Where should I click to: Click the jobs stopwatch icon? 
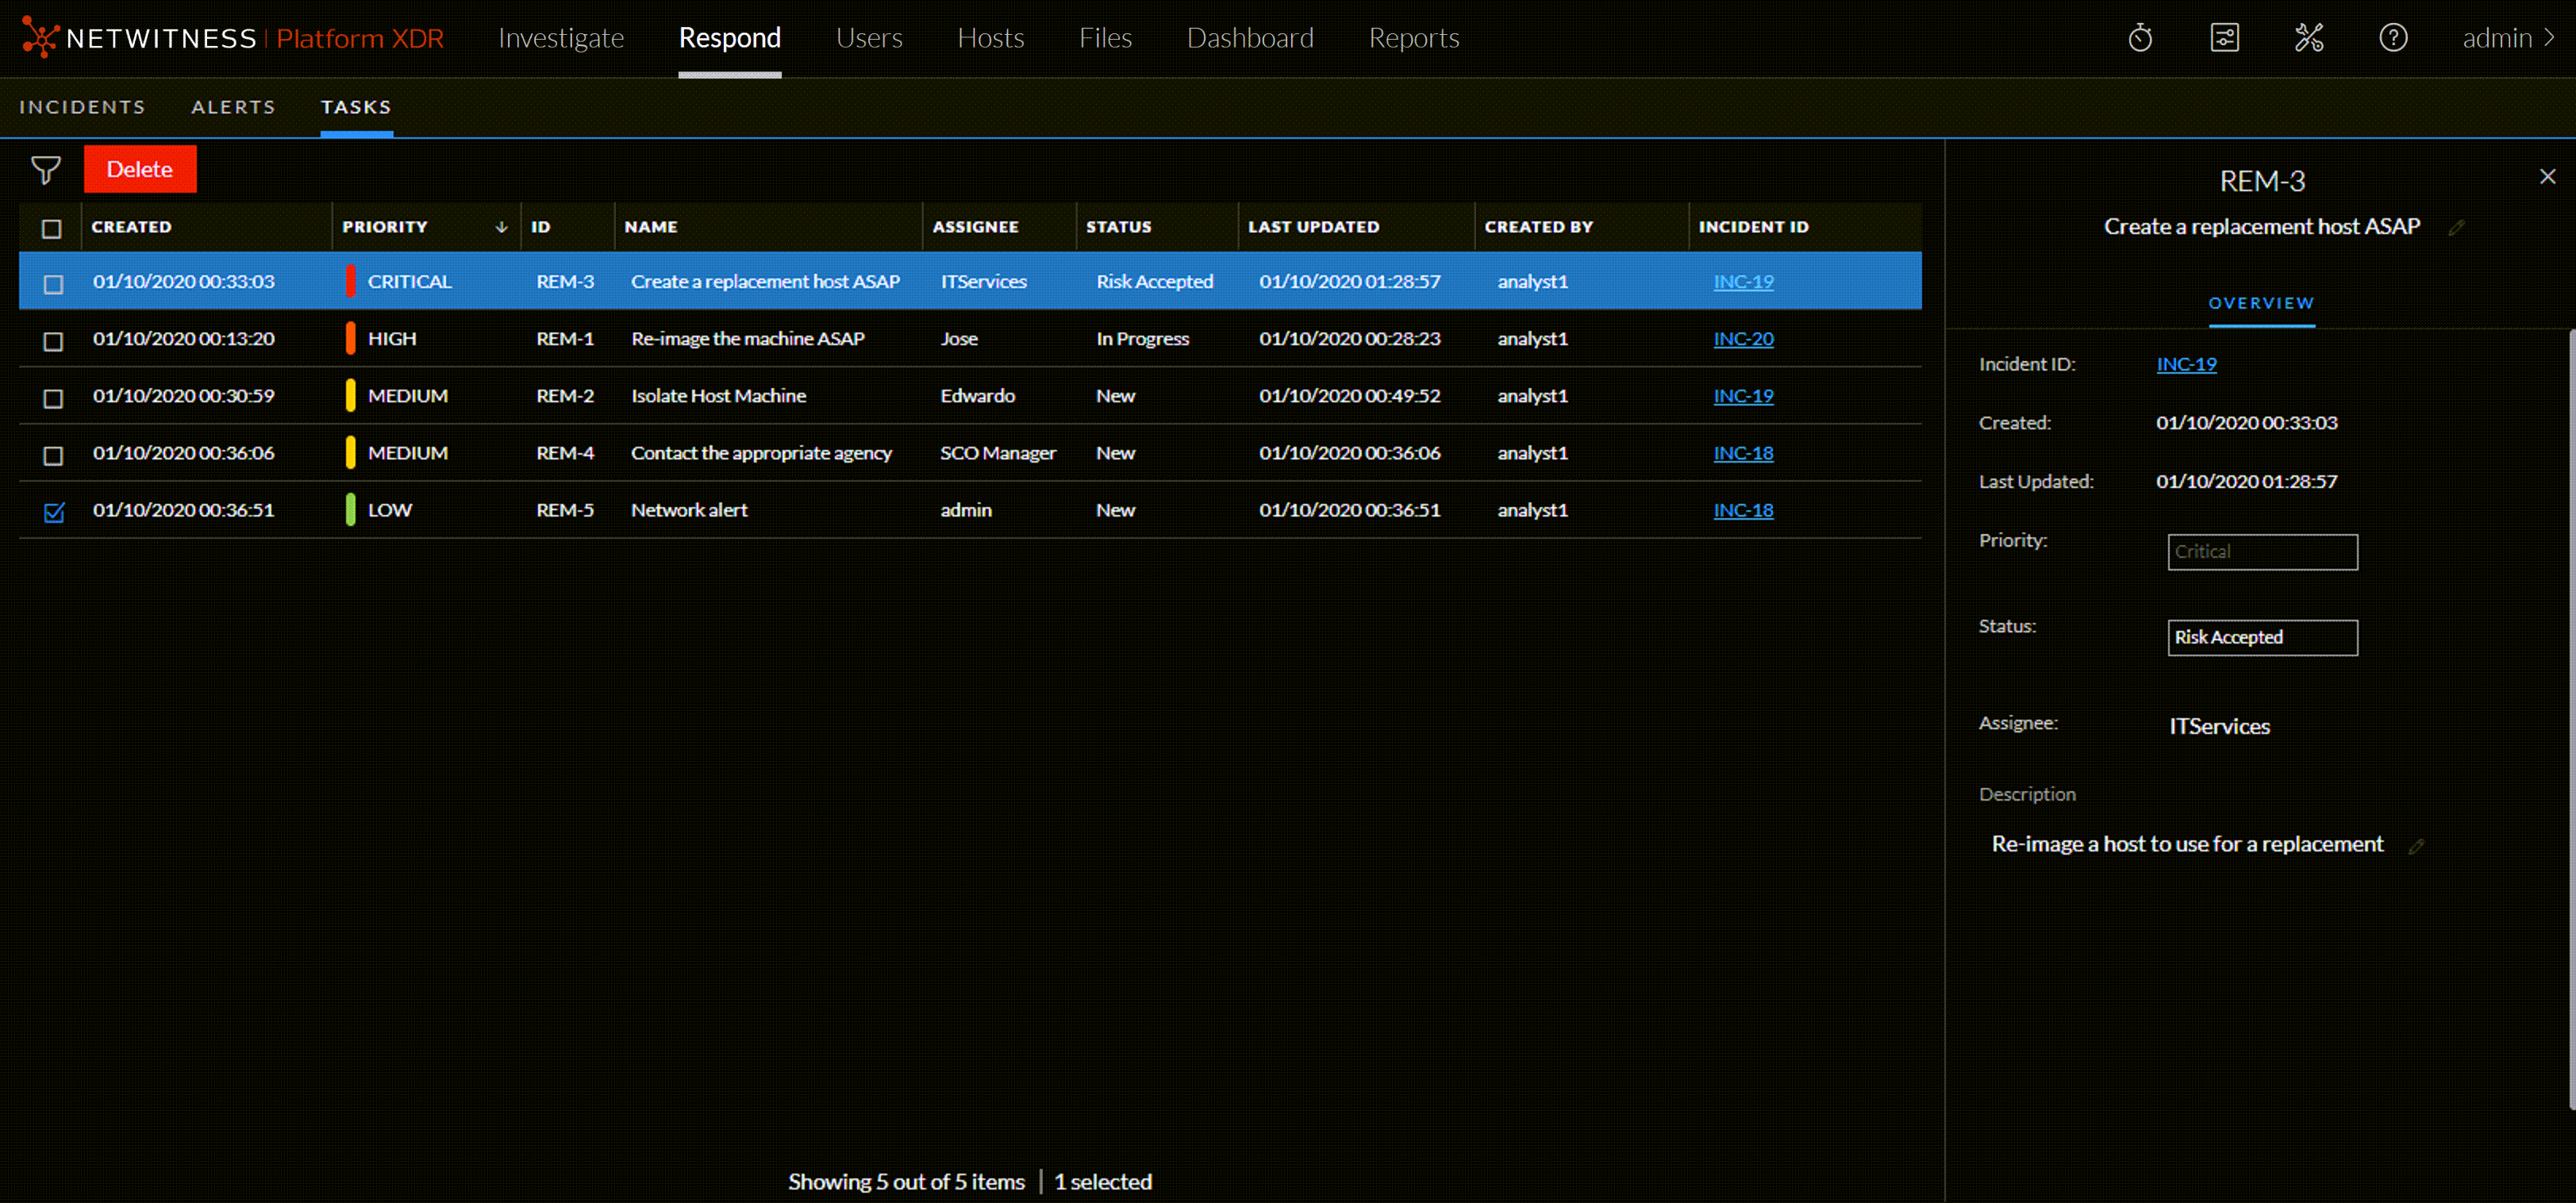2139,38
